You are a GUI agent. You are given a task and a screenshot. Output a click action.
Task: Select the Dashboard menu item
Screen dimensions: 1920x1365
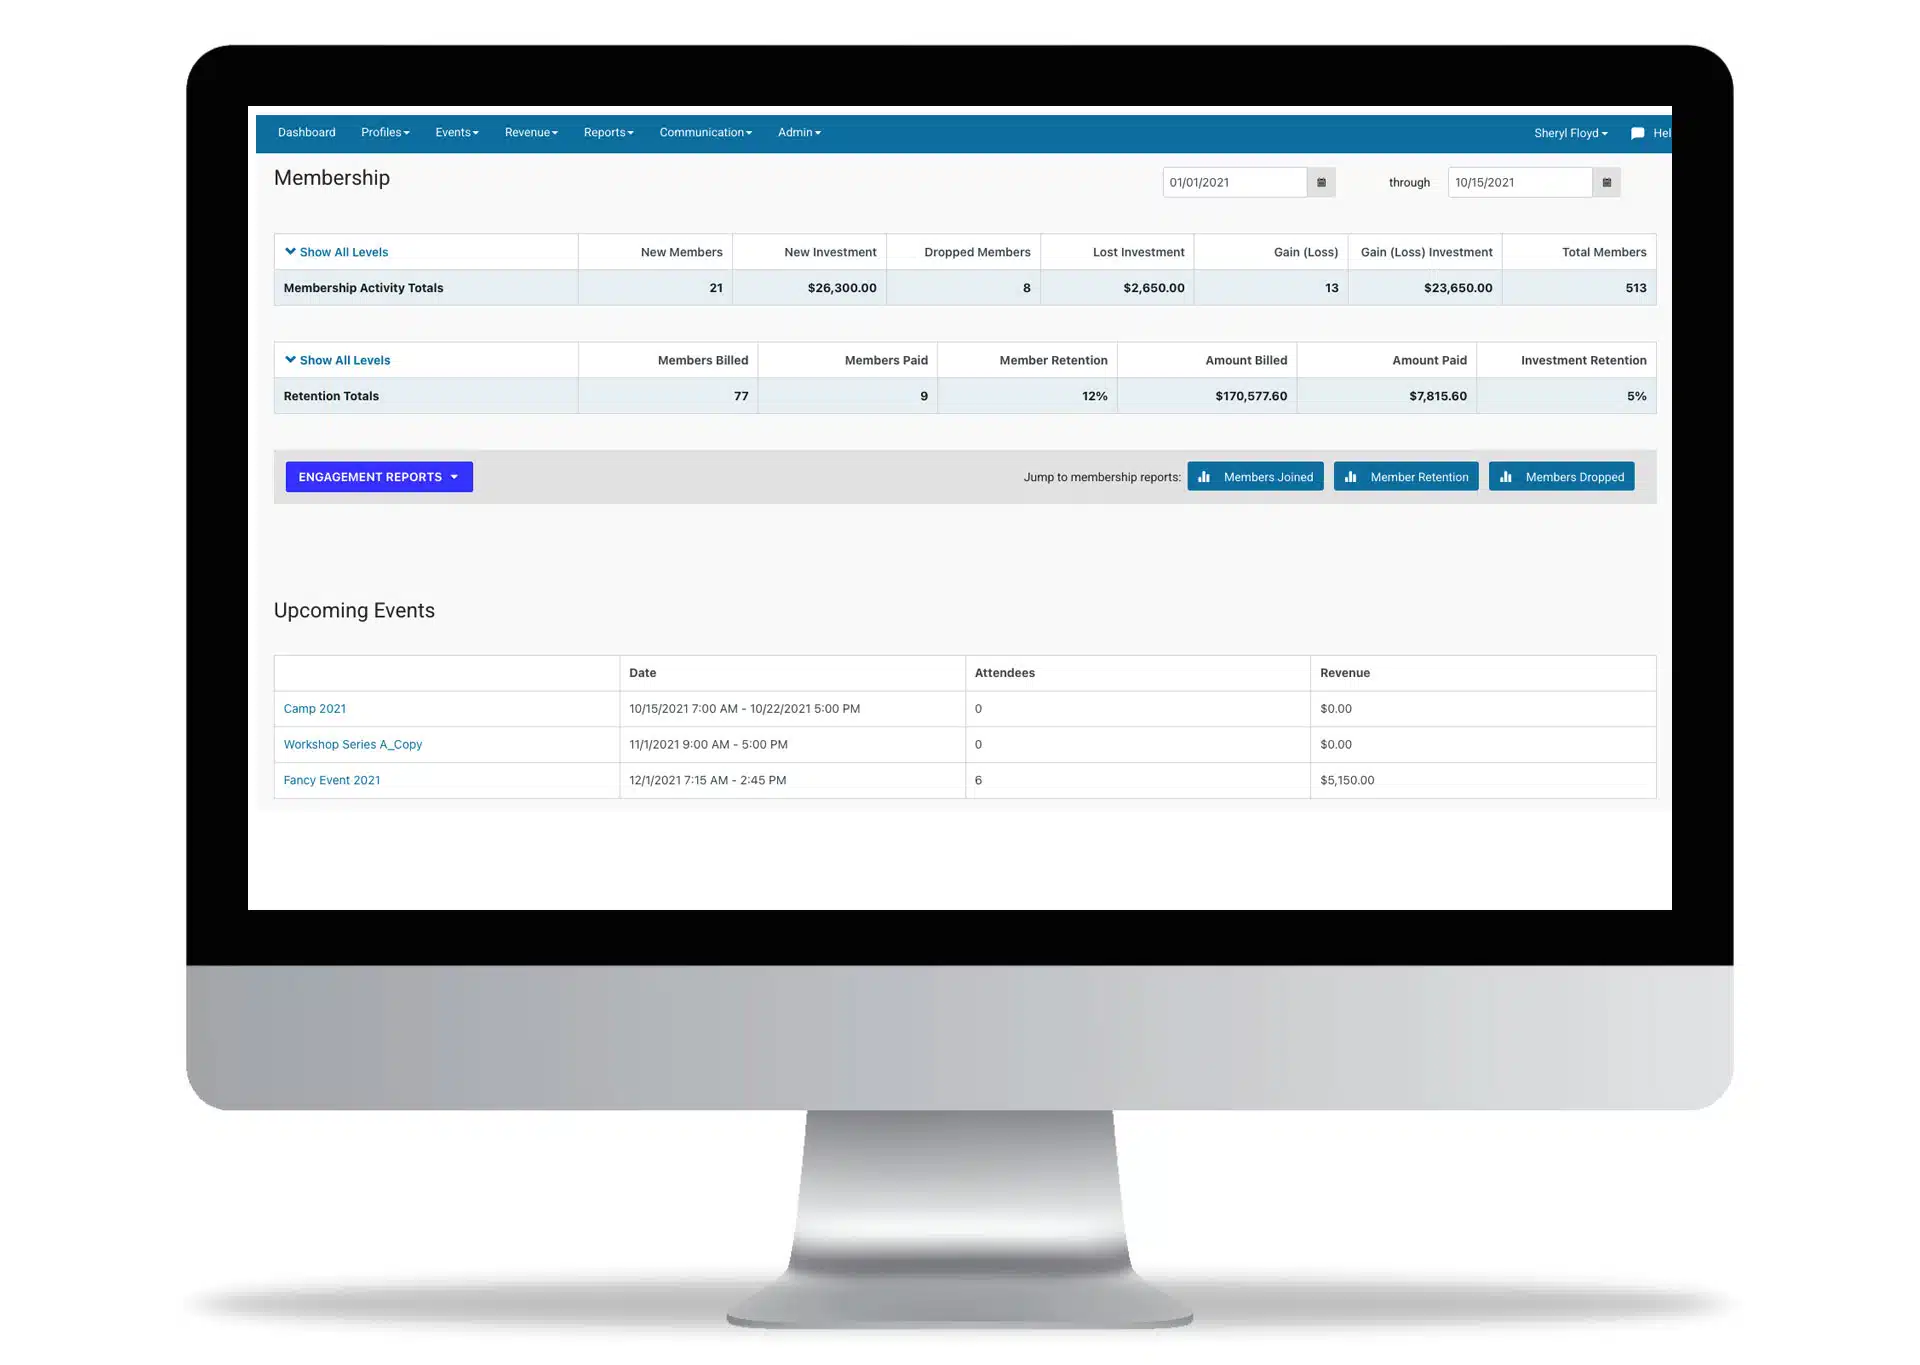click(306, 131)
